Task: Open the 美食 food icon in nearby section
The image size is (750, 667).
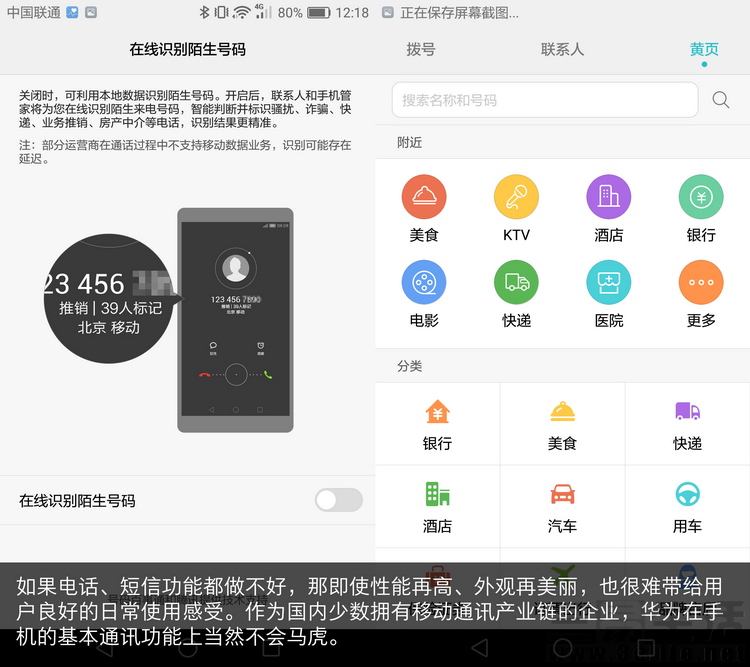Action: click(423, 198)
